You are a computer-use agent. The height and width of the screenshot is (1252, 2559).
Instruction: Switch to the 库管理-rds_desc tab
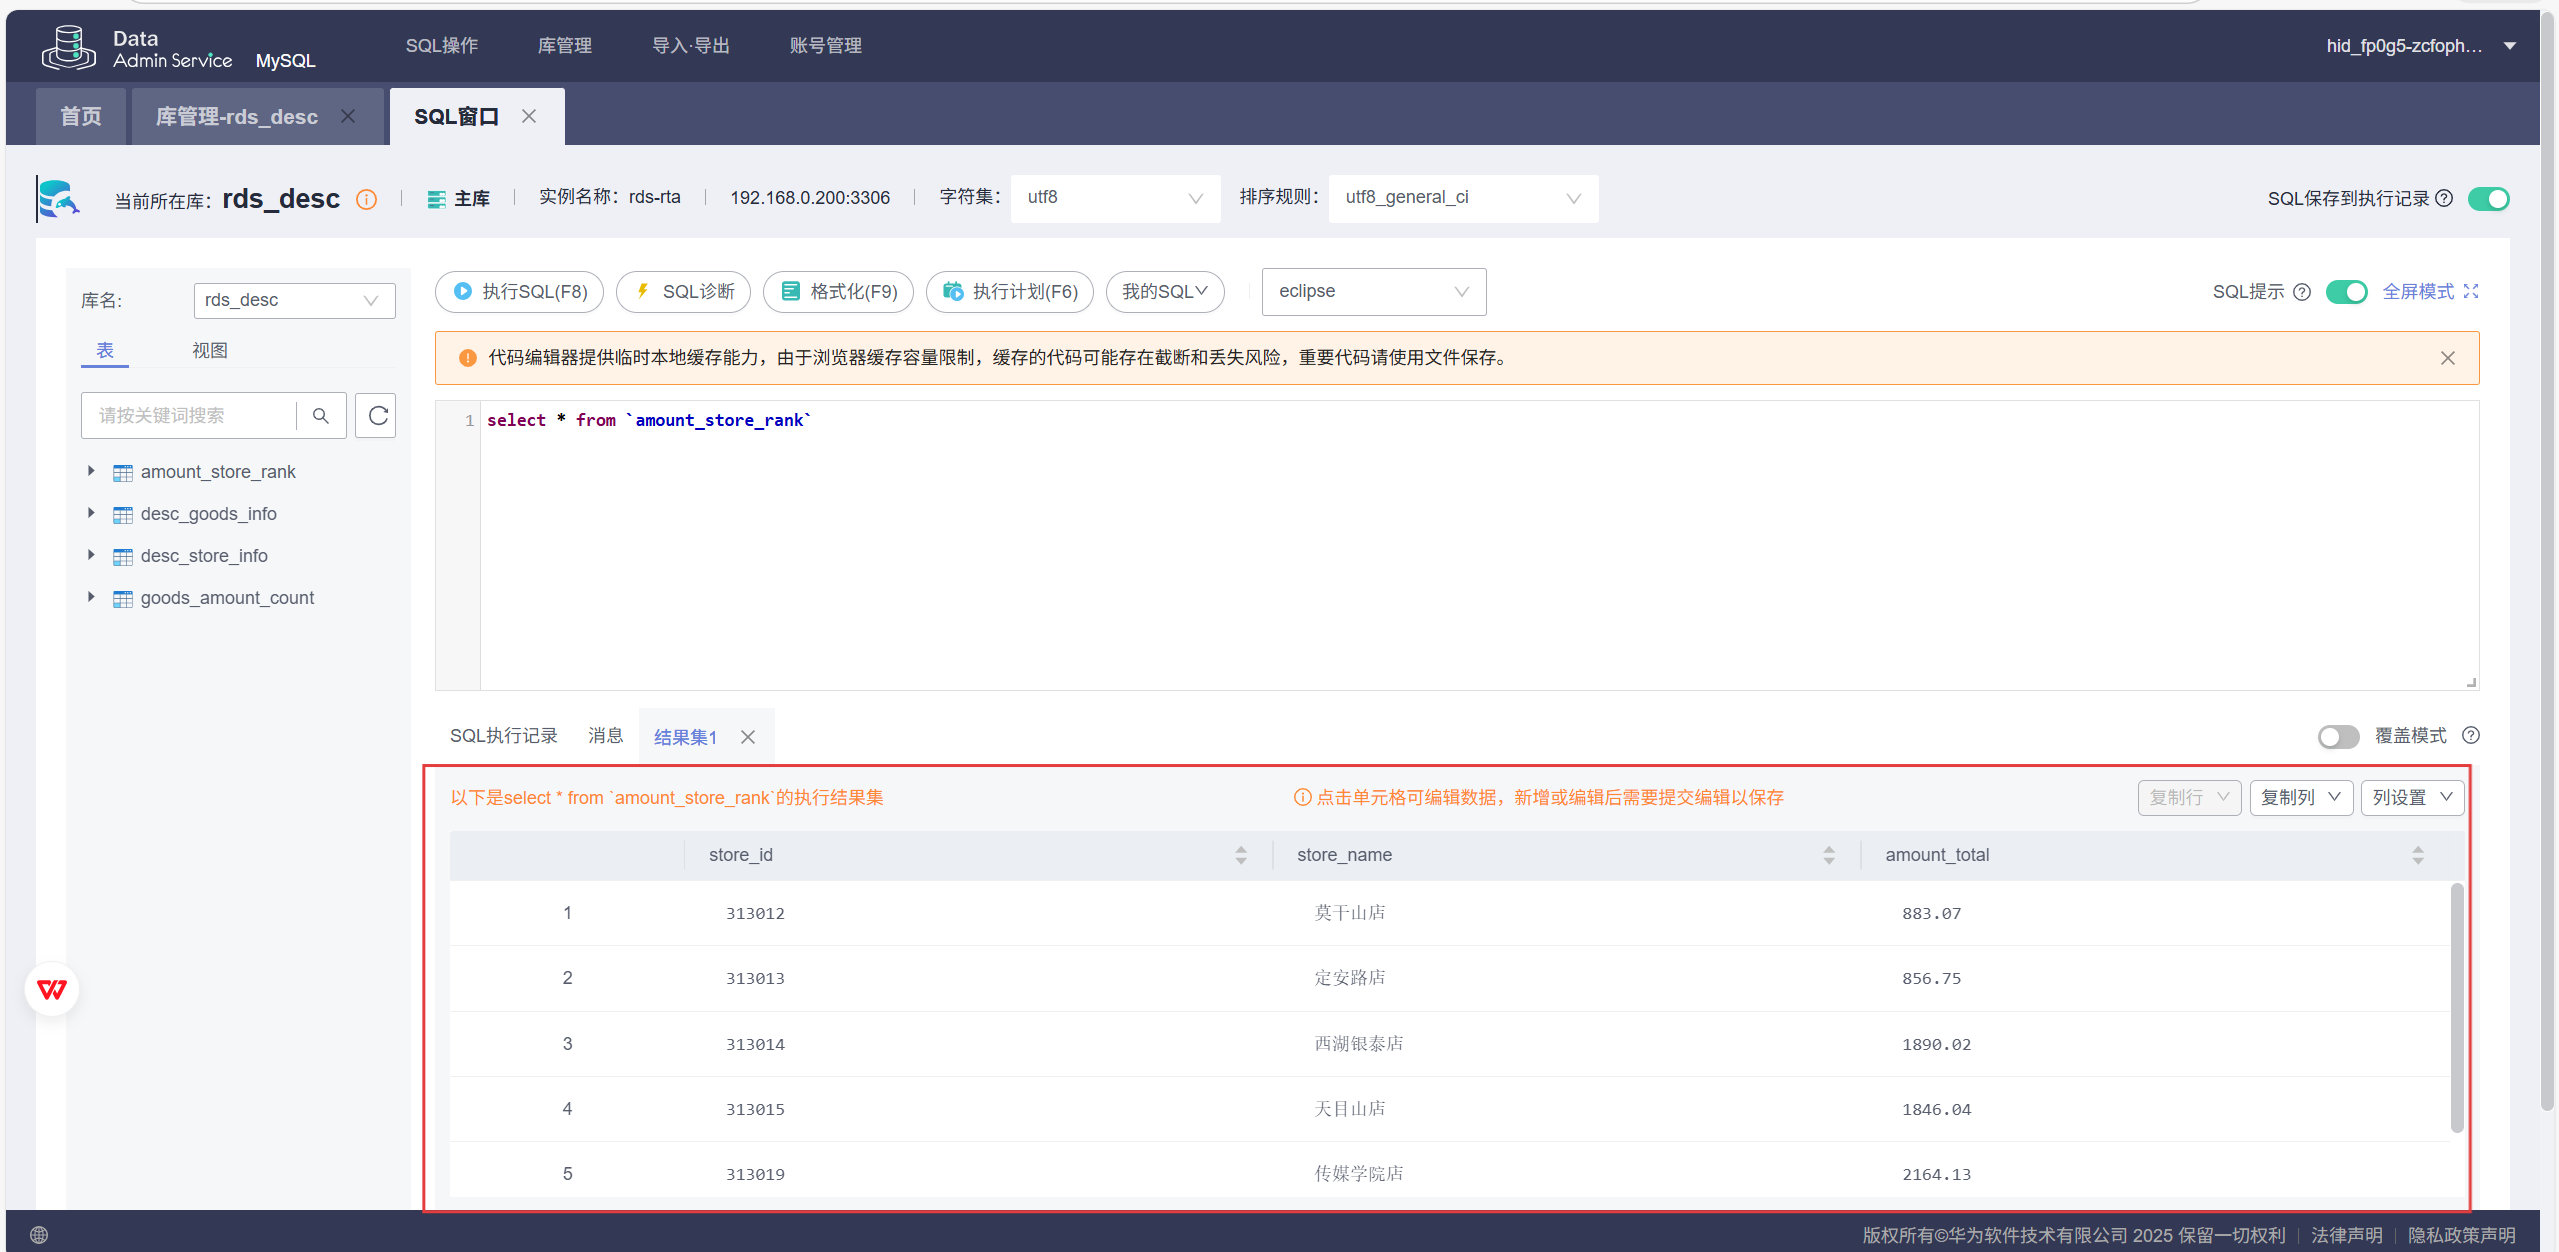pos(237,117)
